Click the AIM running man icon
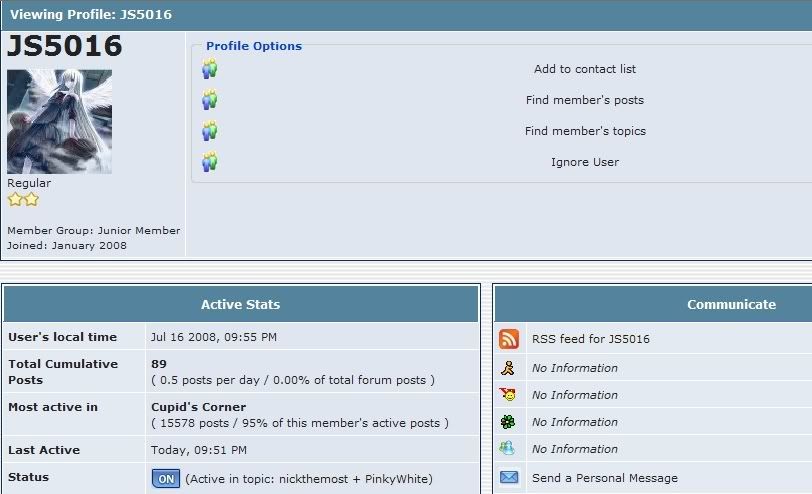The height and width of the screenshot is (494, 812). (x=508, y=368)
